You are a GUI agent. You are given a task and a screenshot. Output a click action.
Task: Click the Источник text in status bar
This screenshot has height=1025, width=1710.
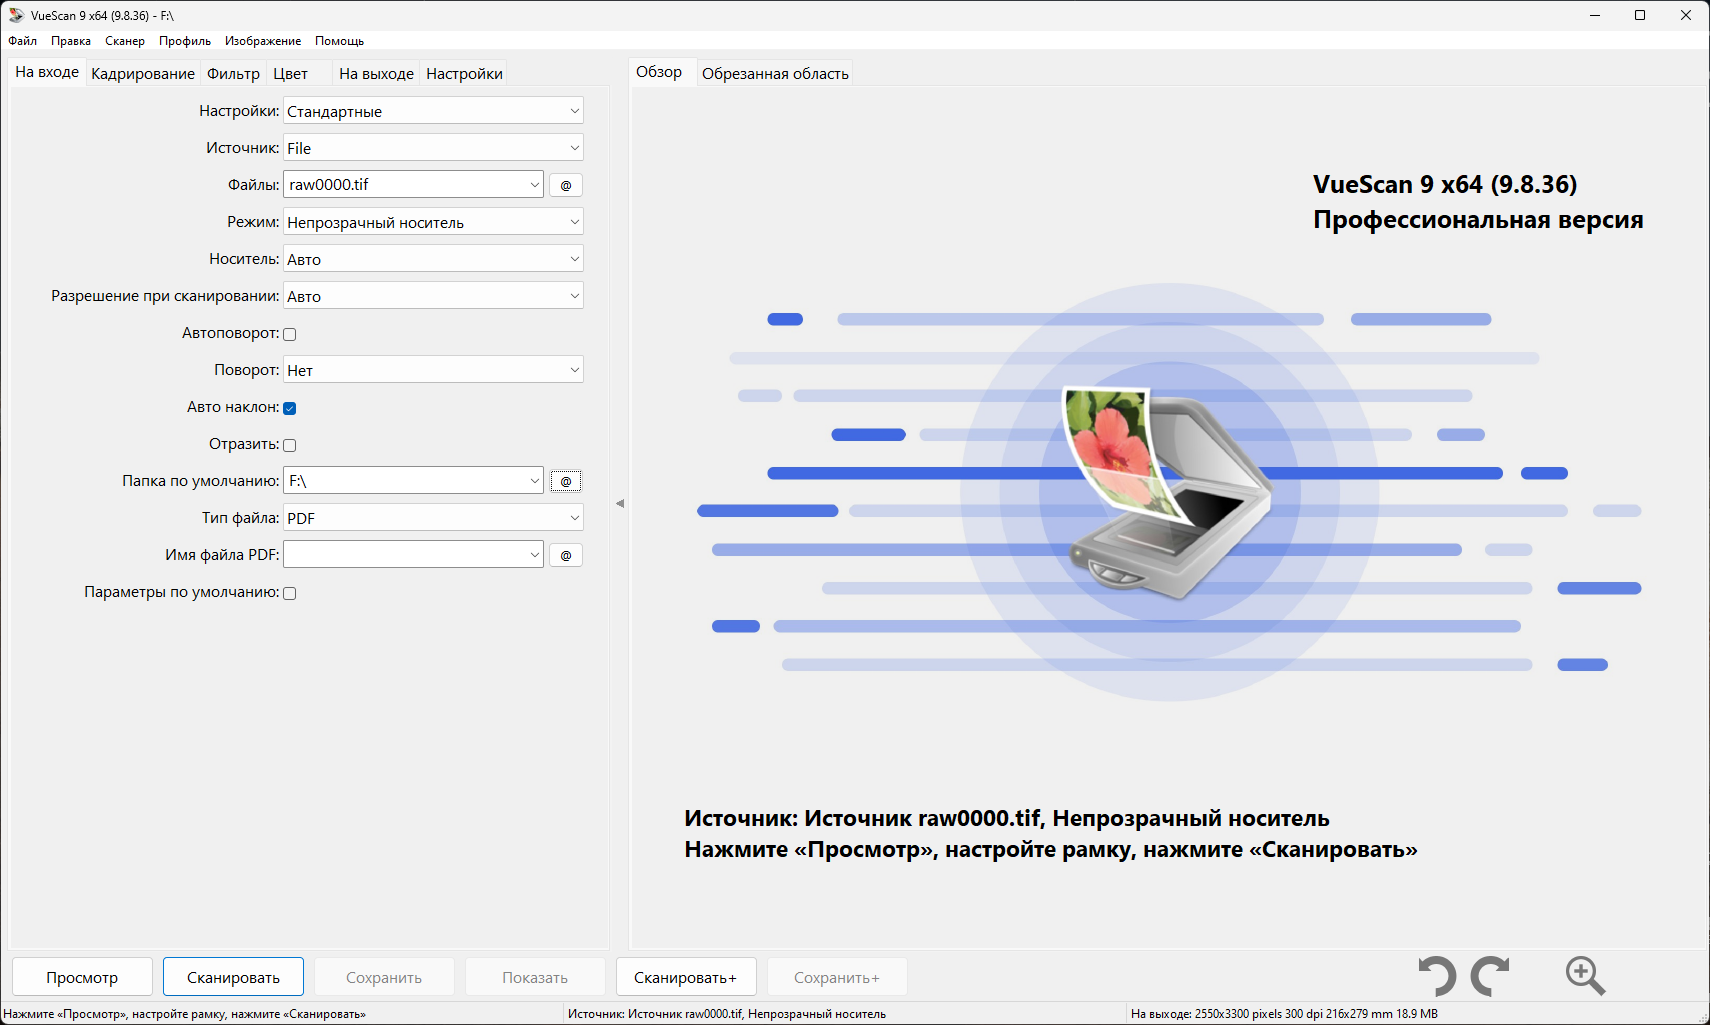727,1014
